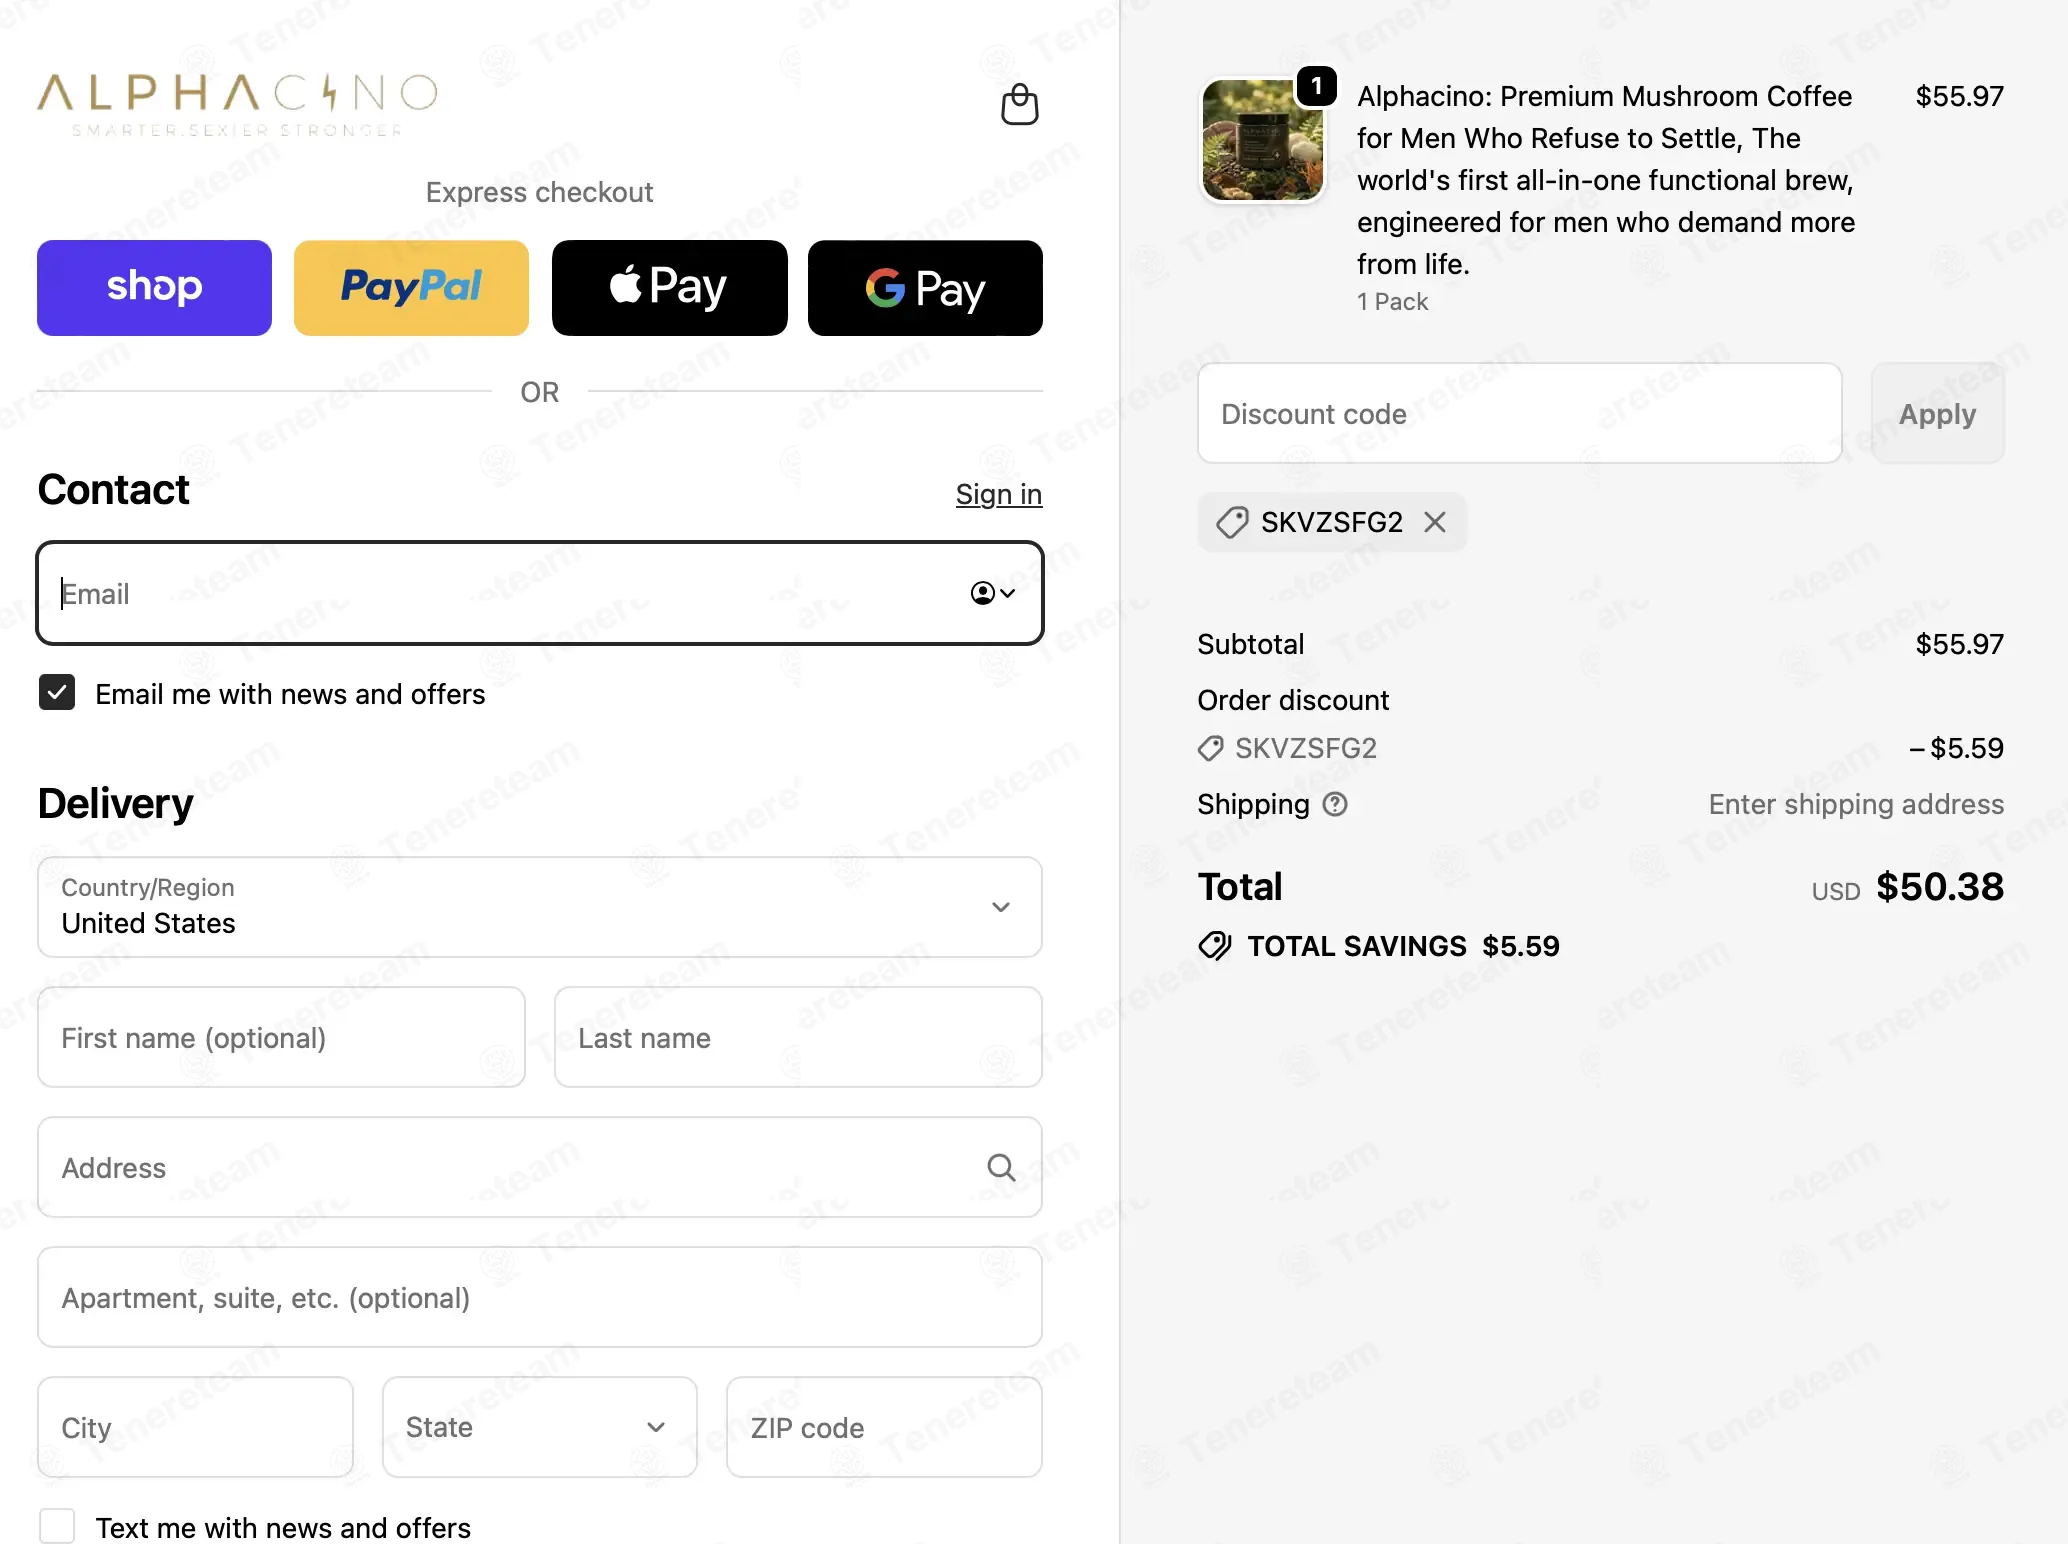The height and width of the screenshot is (1544, 2068).
Task: Click the mushroom coffee product thumbnail
Action: pos(1262,141)
